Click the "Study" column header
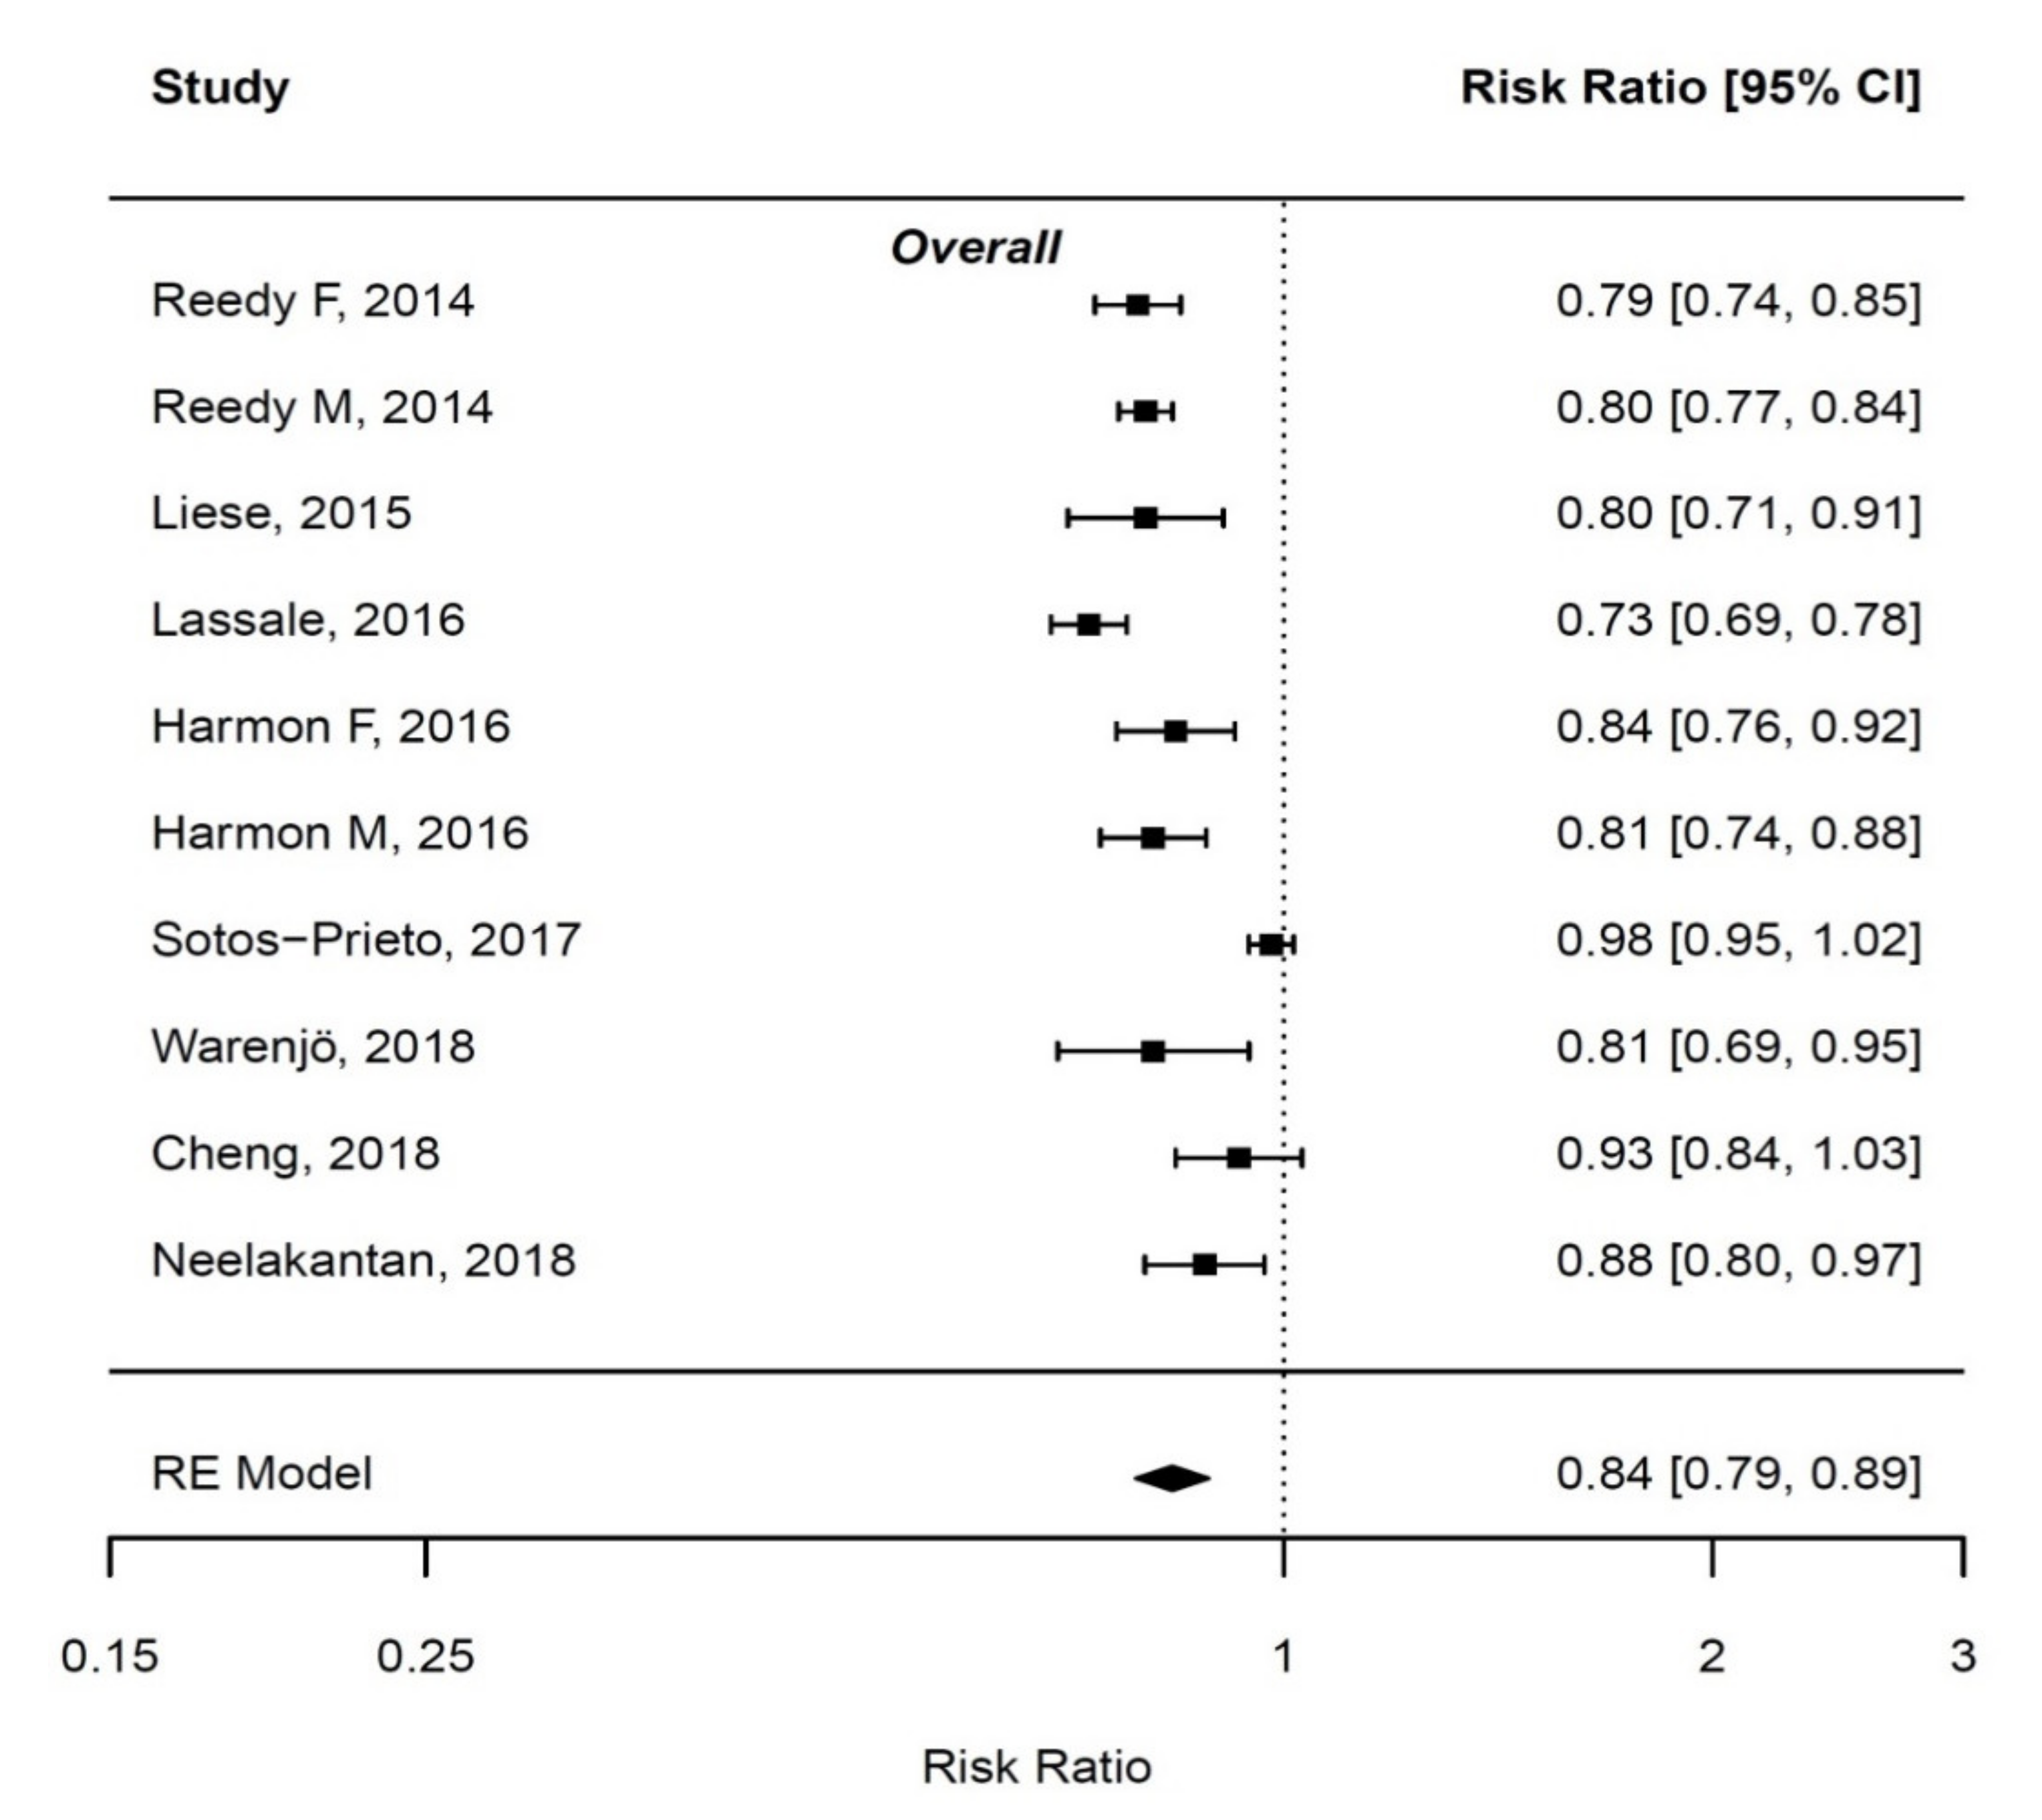This screenshot has height=1820, width=2042. 220,88
